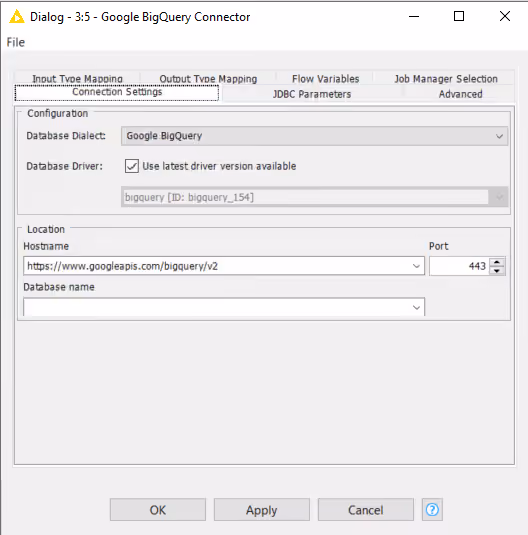528x535 pixels.
Task: Open the Output Type Mapping tab
Action: (208, 78)
